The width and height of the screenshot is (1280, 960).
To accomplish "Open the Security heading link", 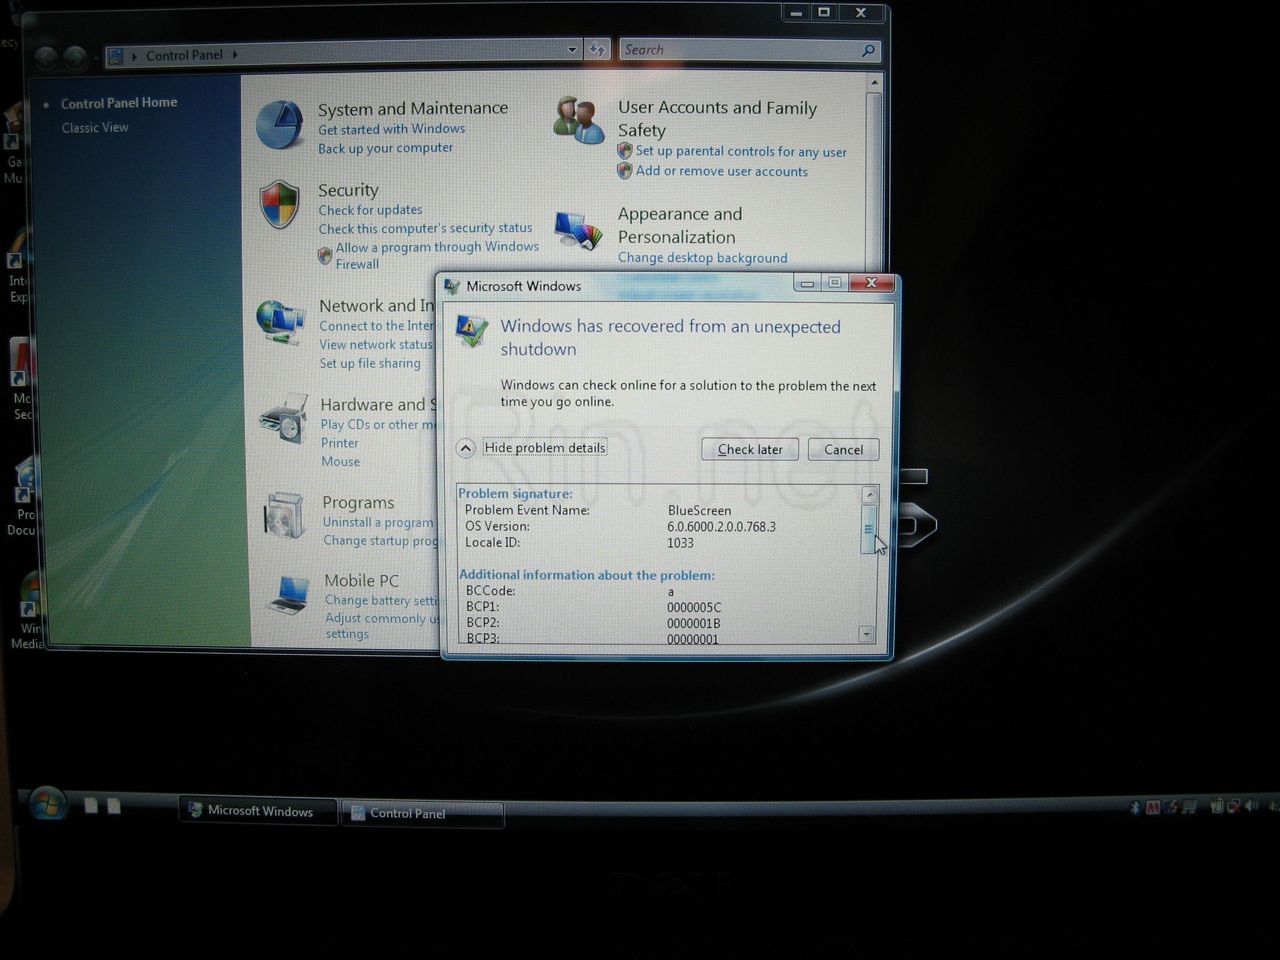I will click(x=348, y=190).
